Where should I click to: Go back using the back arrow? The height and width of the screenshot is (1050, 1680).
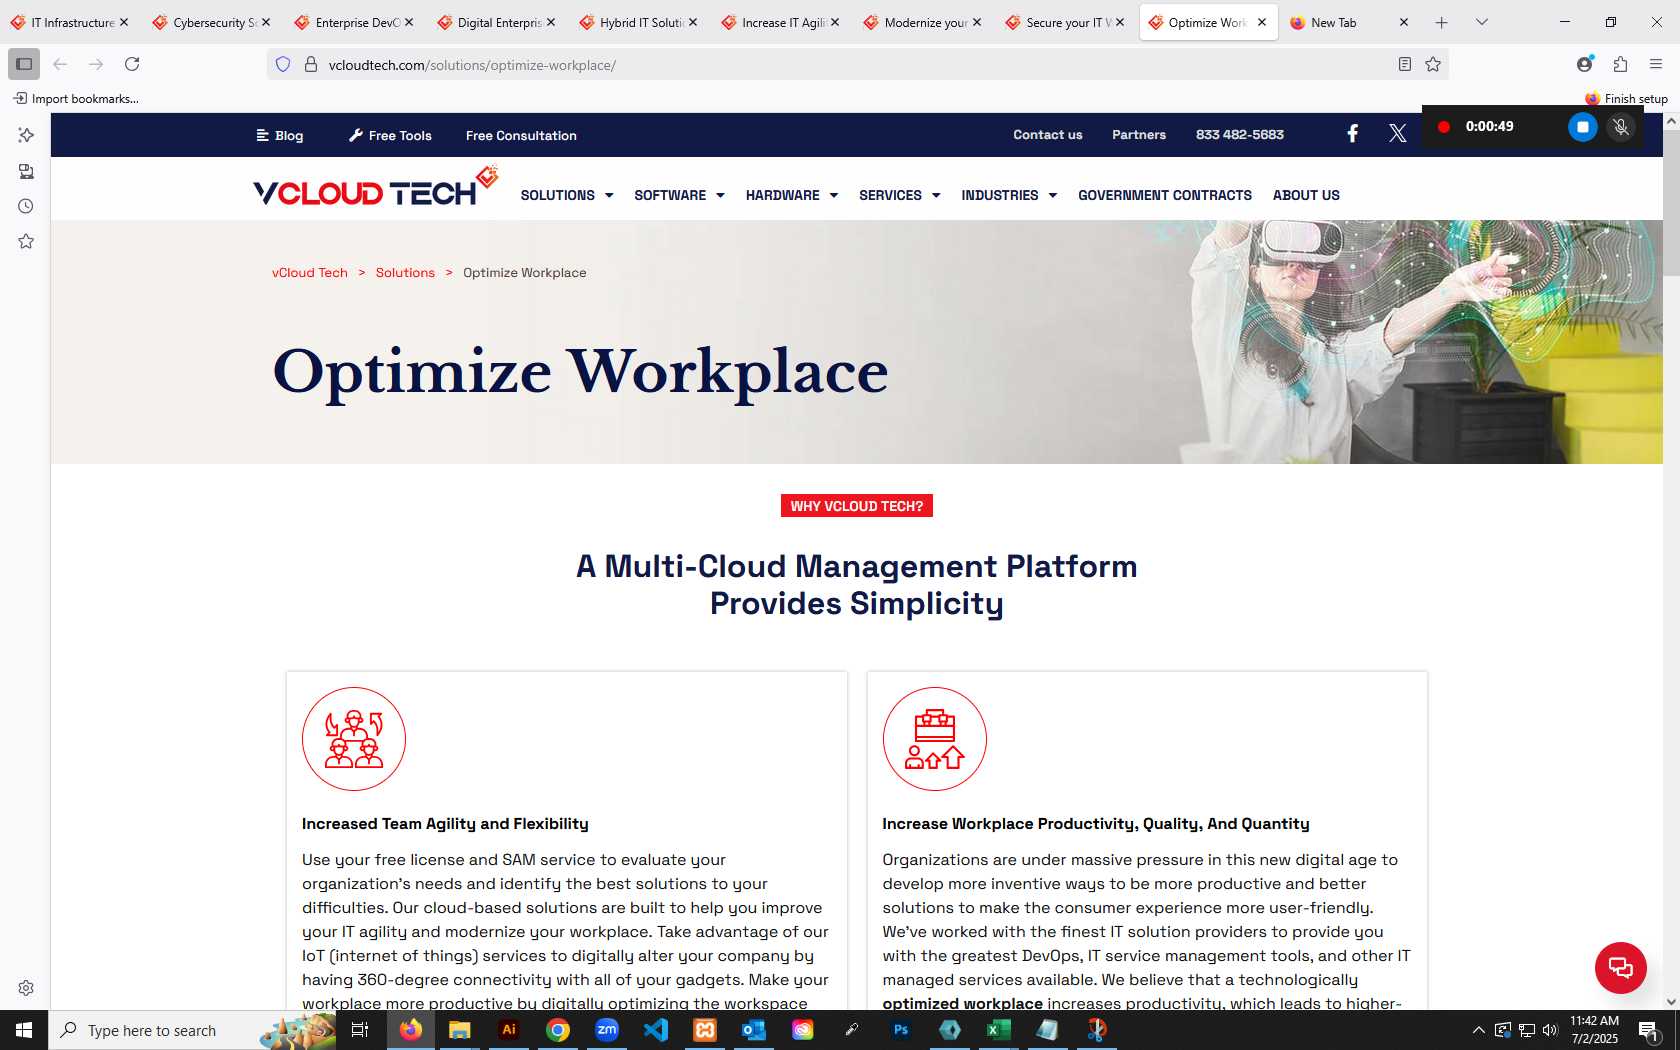[60, 64]
